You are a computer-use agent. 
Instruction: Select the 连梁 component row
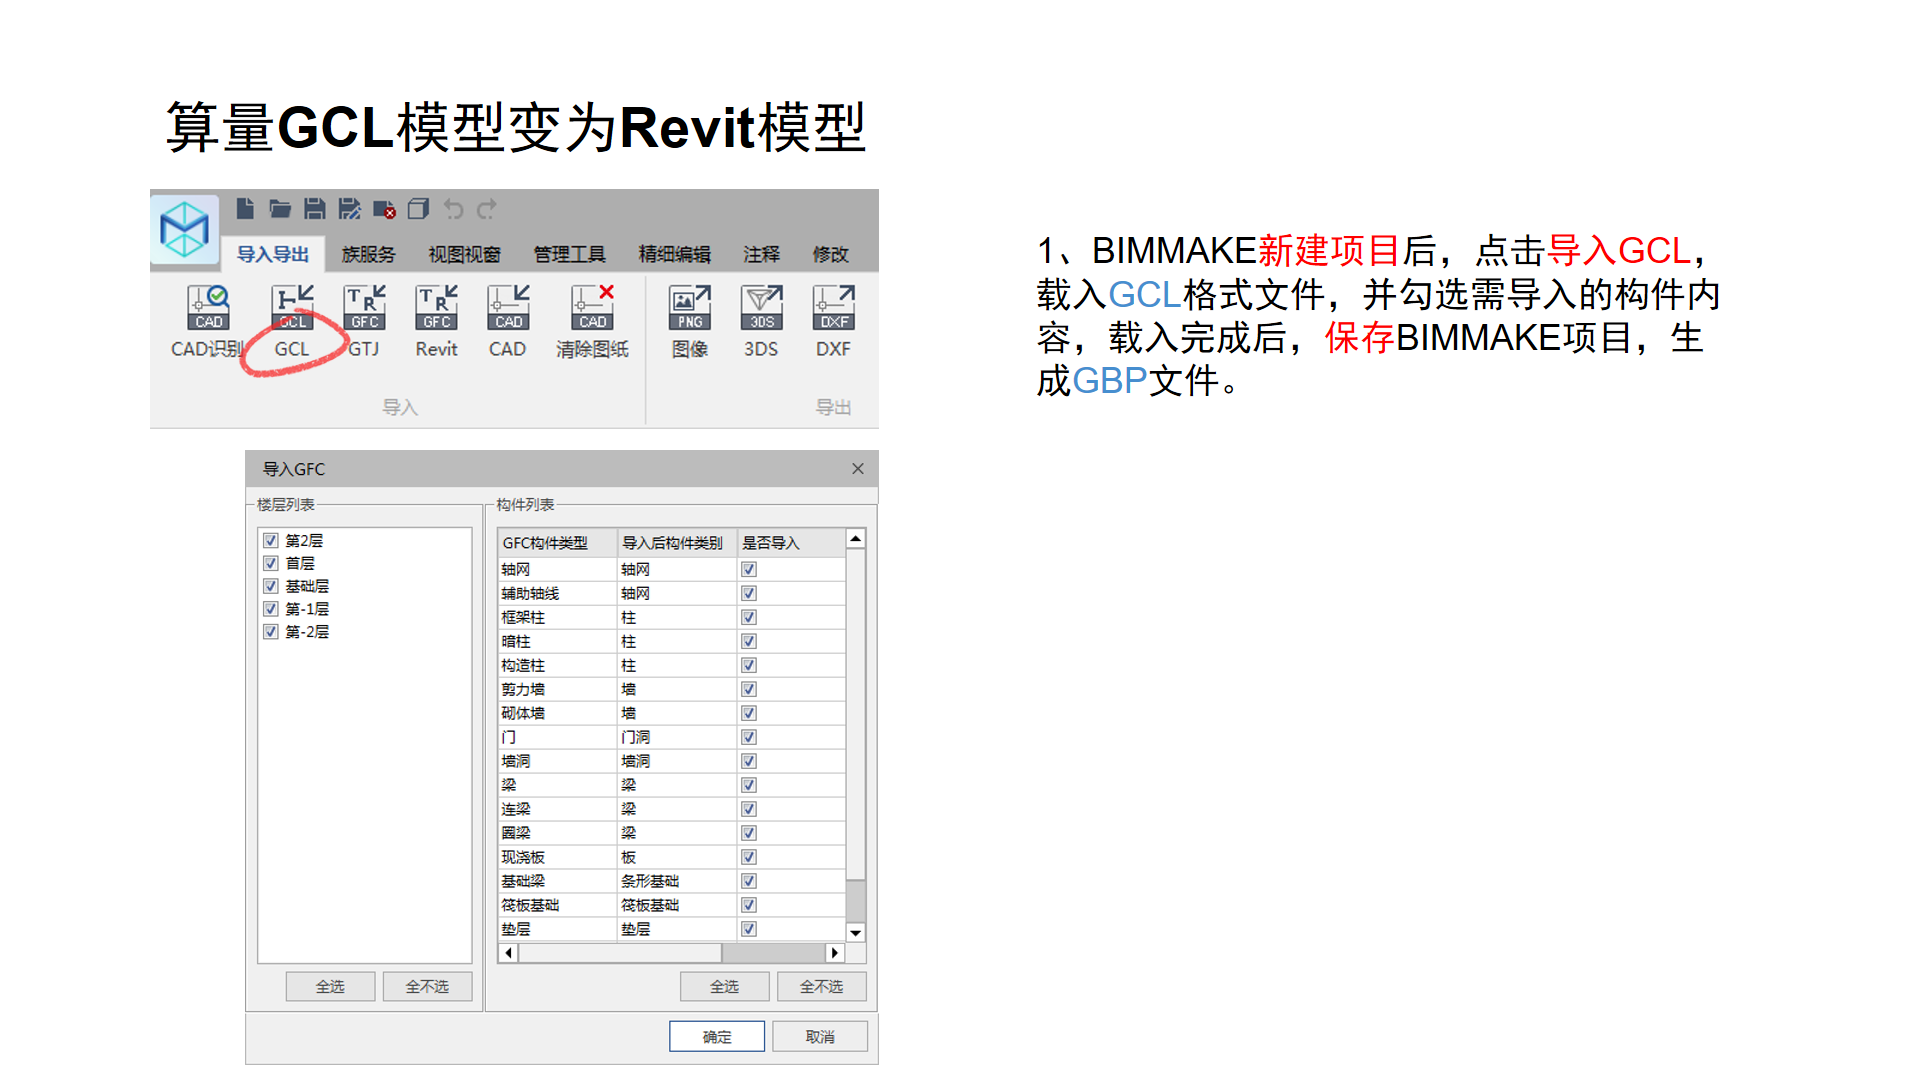pos(671,809)
